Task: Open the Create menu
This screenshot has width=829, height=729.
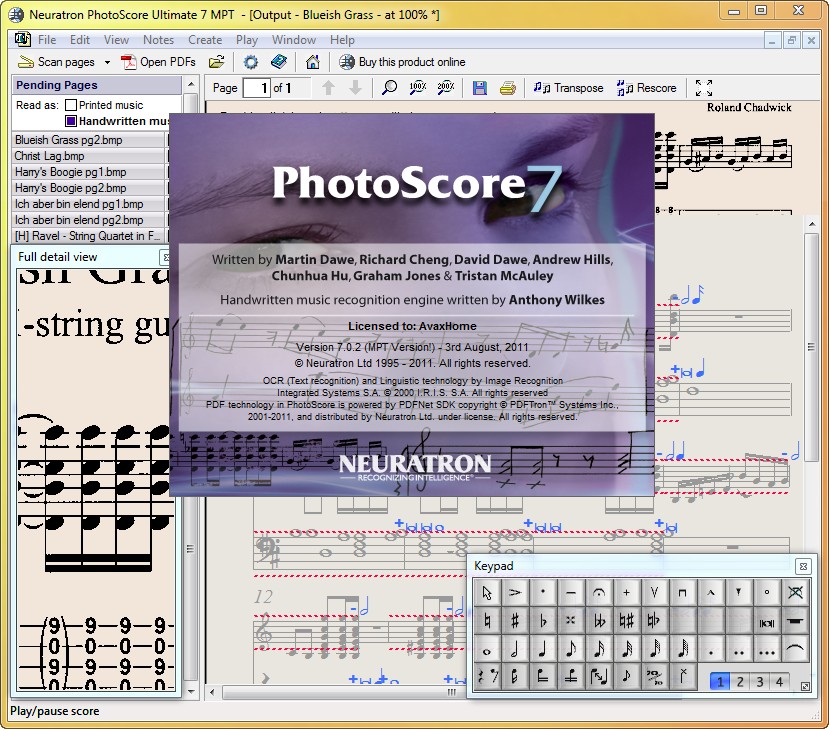Action: (205, 40)
